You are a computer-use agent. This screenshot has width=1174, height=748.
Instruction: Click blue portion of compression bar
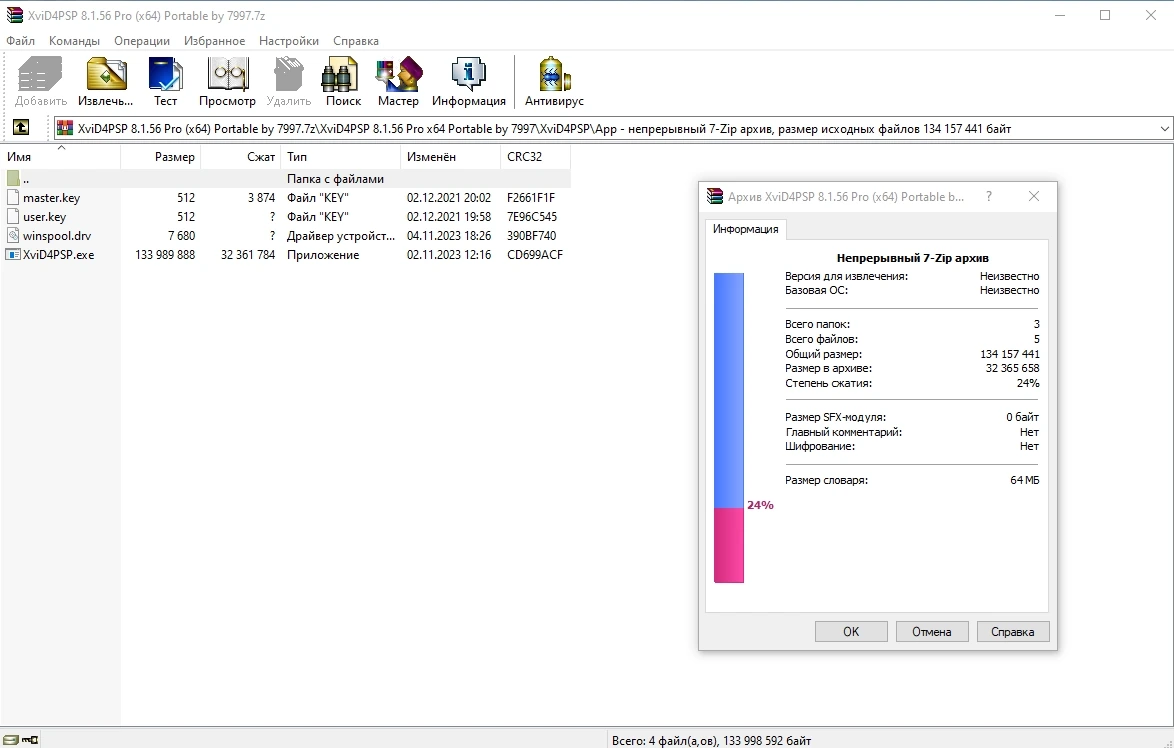coord(729,390)
